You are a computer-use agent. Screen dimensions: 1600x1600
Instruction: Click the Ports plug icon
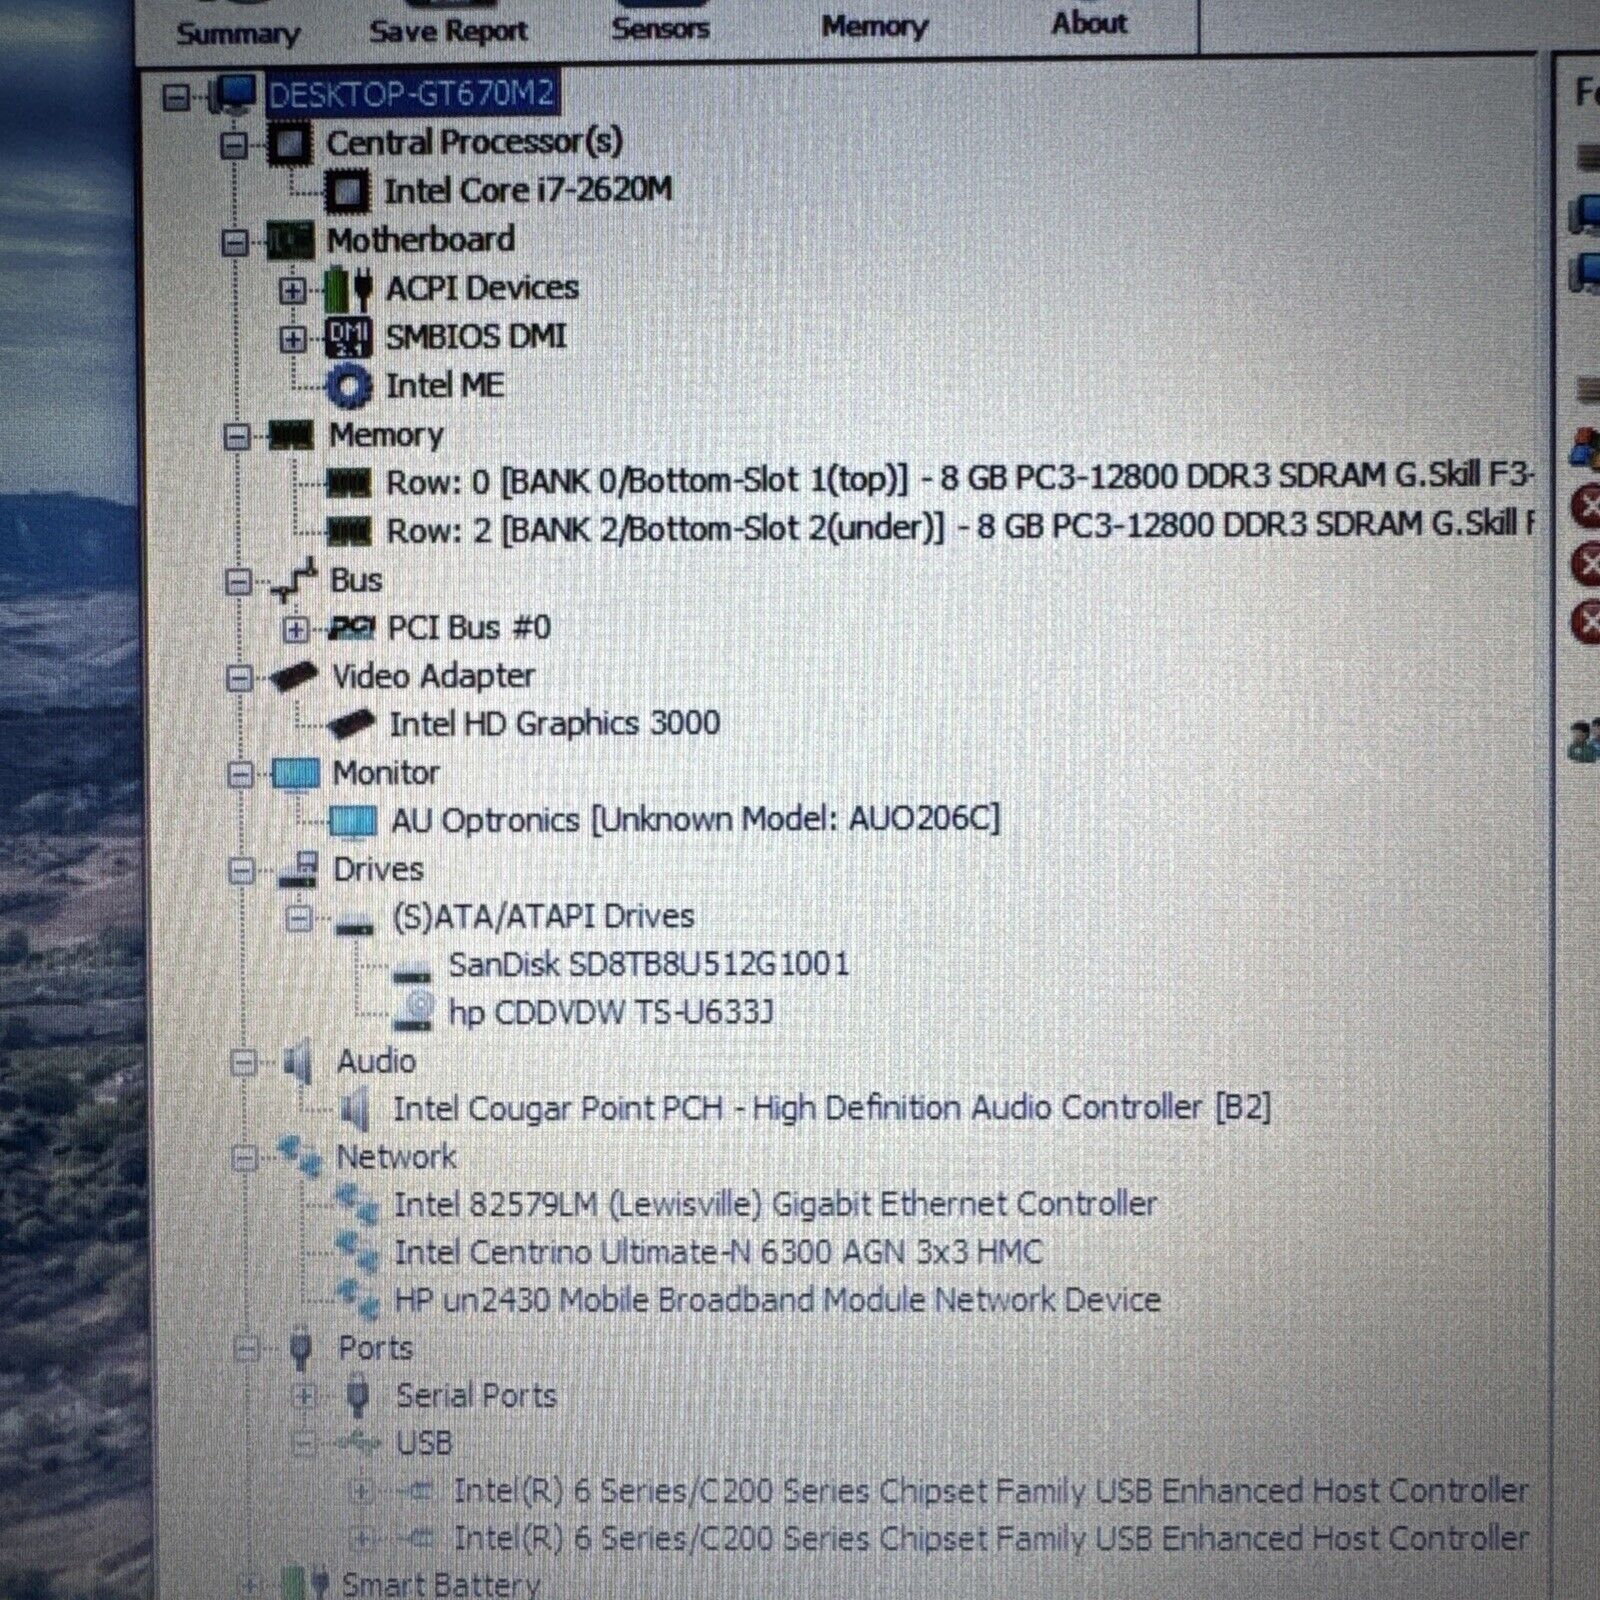pos(301,1349)
